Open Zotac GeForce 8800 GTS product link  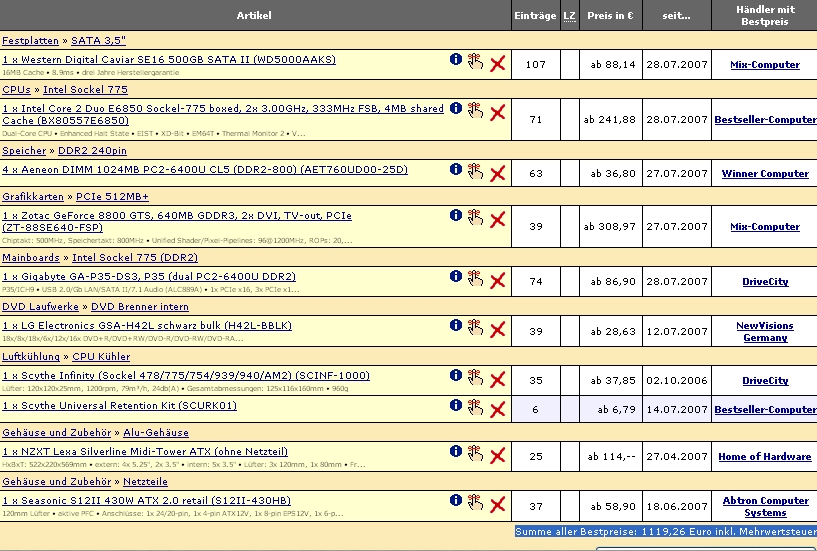click(x=177, y=222)
